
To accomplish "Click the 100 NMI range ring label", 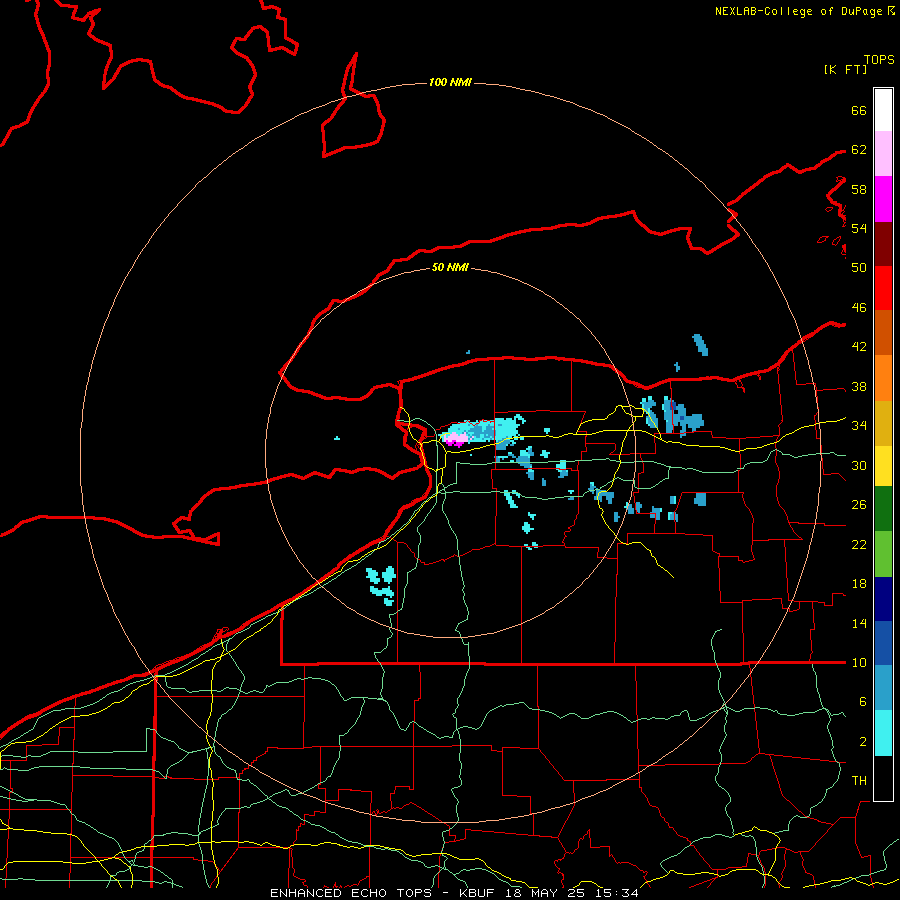I will click(450, 83).
